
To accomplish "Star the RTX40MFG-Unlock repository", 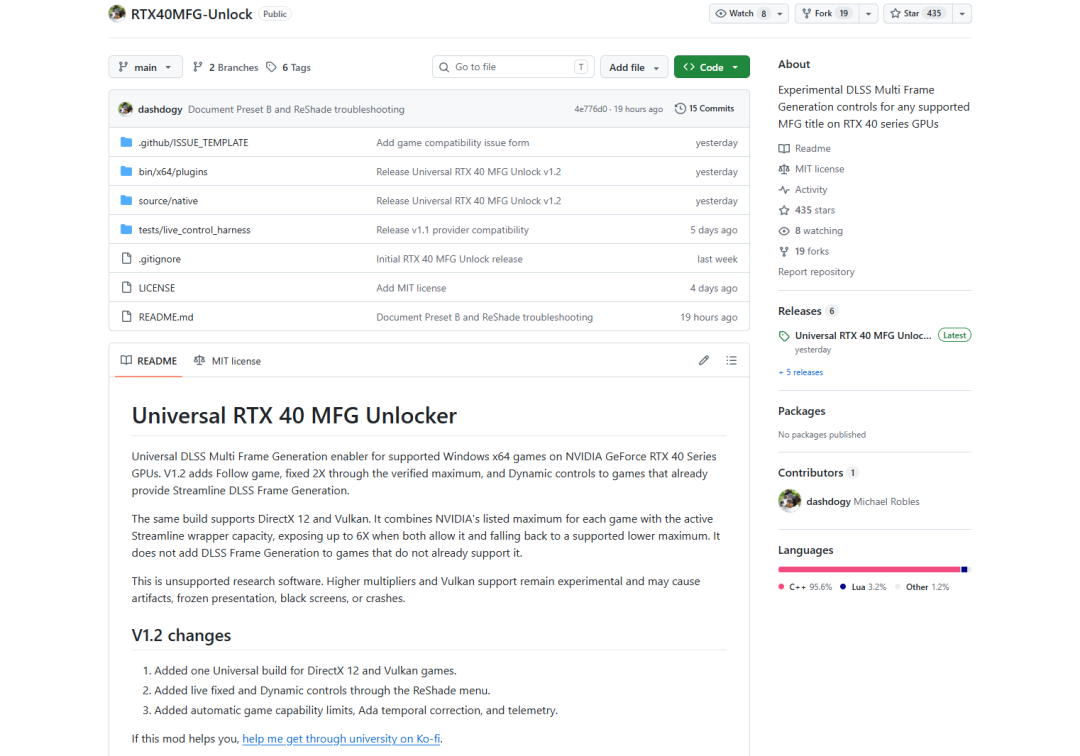I will pos(918,13).
